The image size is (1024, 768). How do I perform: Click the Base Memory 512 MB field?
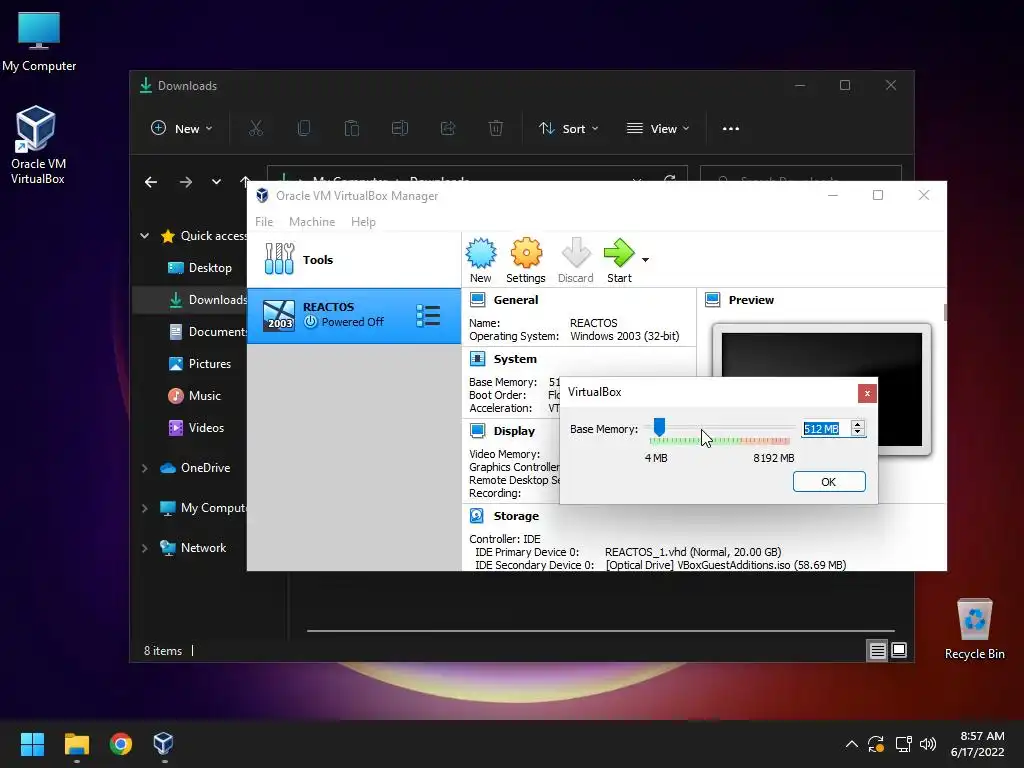(x=825, y=428)
